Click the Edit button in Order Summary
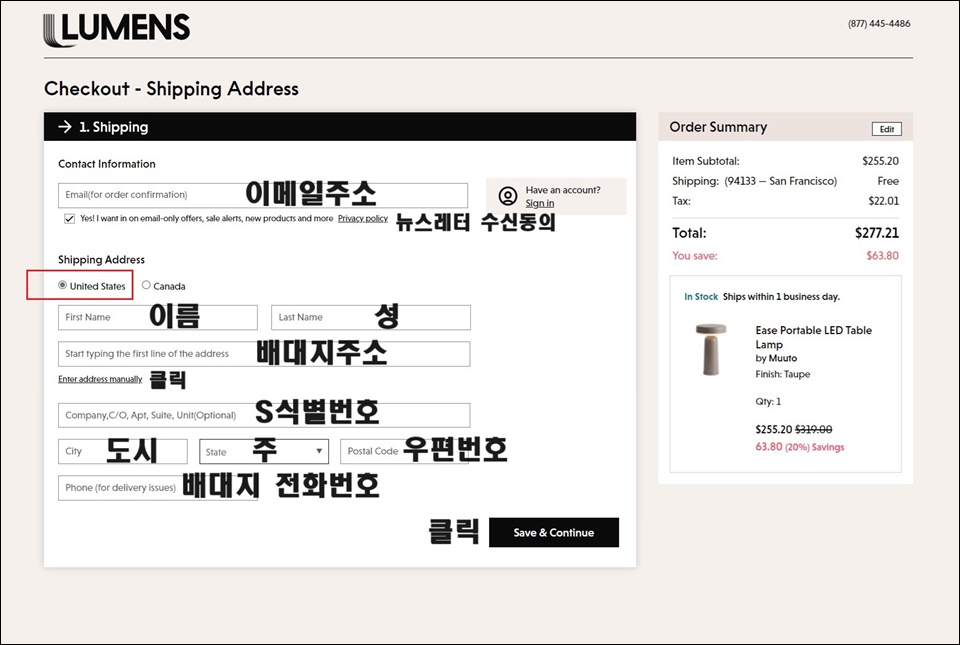960x645 pixels. [x=887, y=129]
